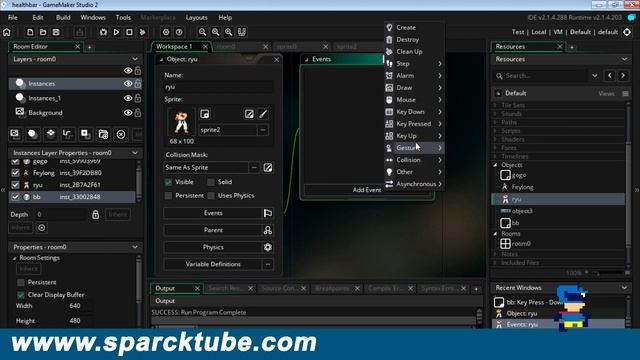Open the Collision Mask dropdown menu
This screenshot has height=360, width=640.
[254, 167]
